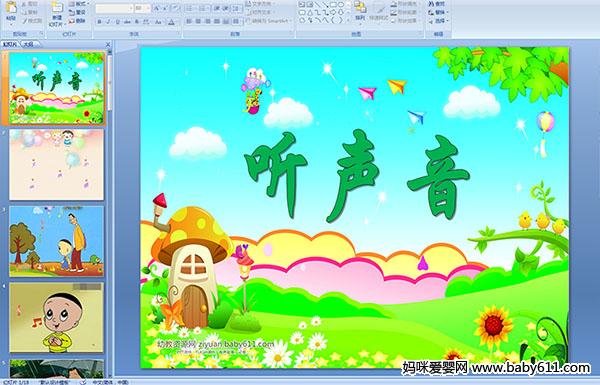Screen dimensions: 600x385
Task: Select the left brace shape
Action: coord(334,20)
